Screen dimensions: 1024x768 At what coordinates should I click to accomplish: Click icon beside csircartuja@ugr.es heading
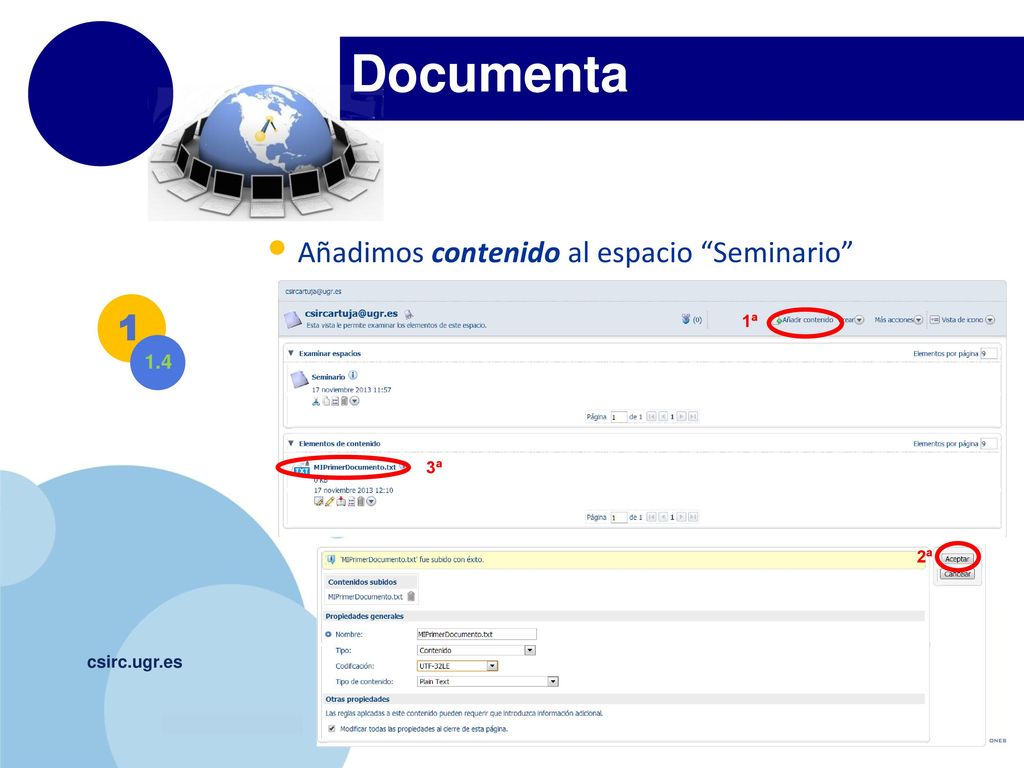click(x=409, y=314)
